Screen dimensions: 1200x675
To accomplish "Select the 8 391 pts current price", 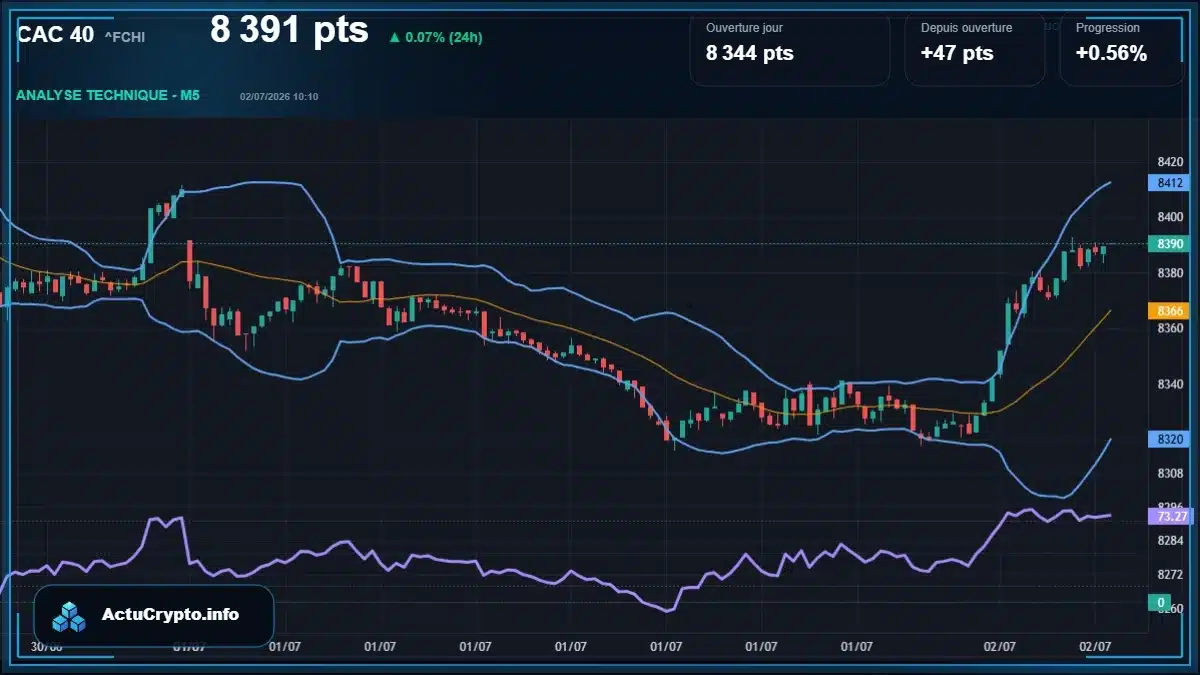I will pos(289,30).
